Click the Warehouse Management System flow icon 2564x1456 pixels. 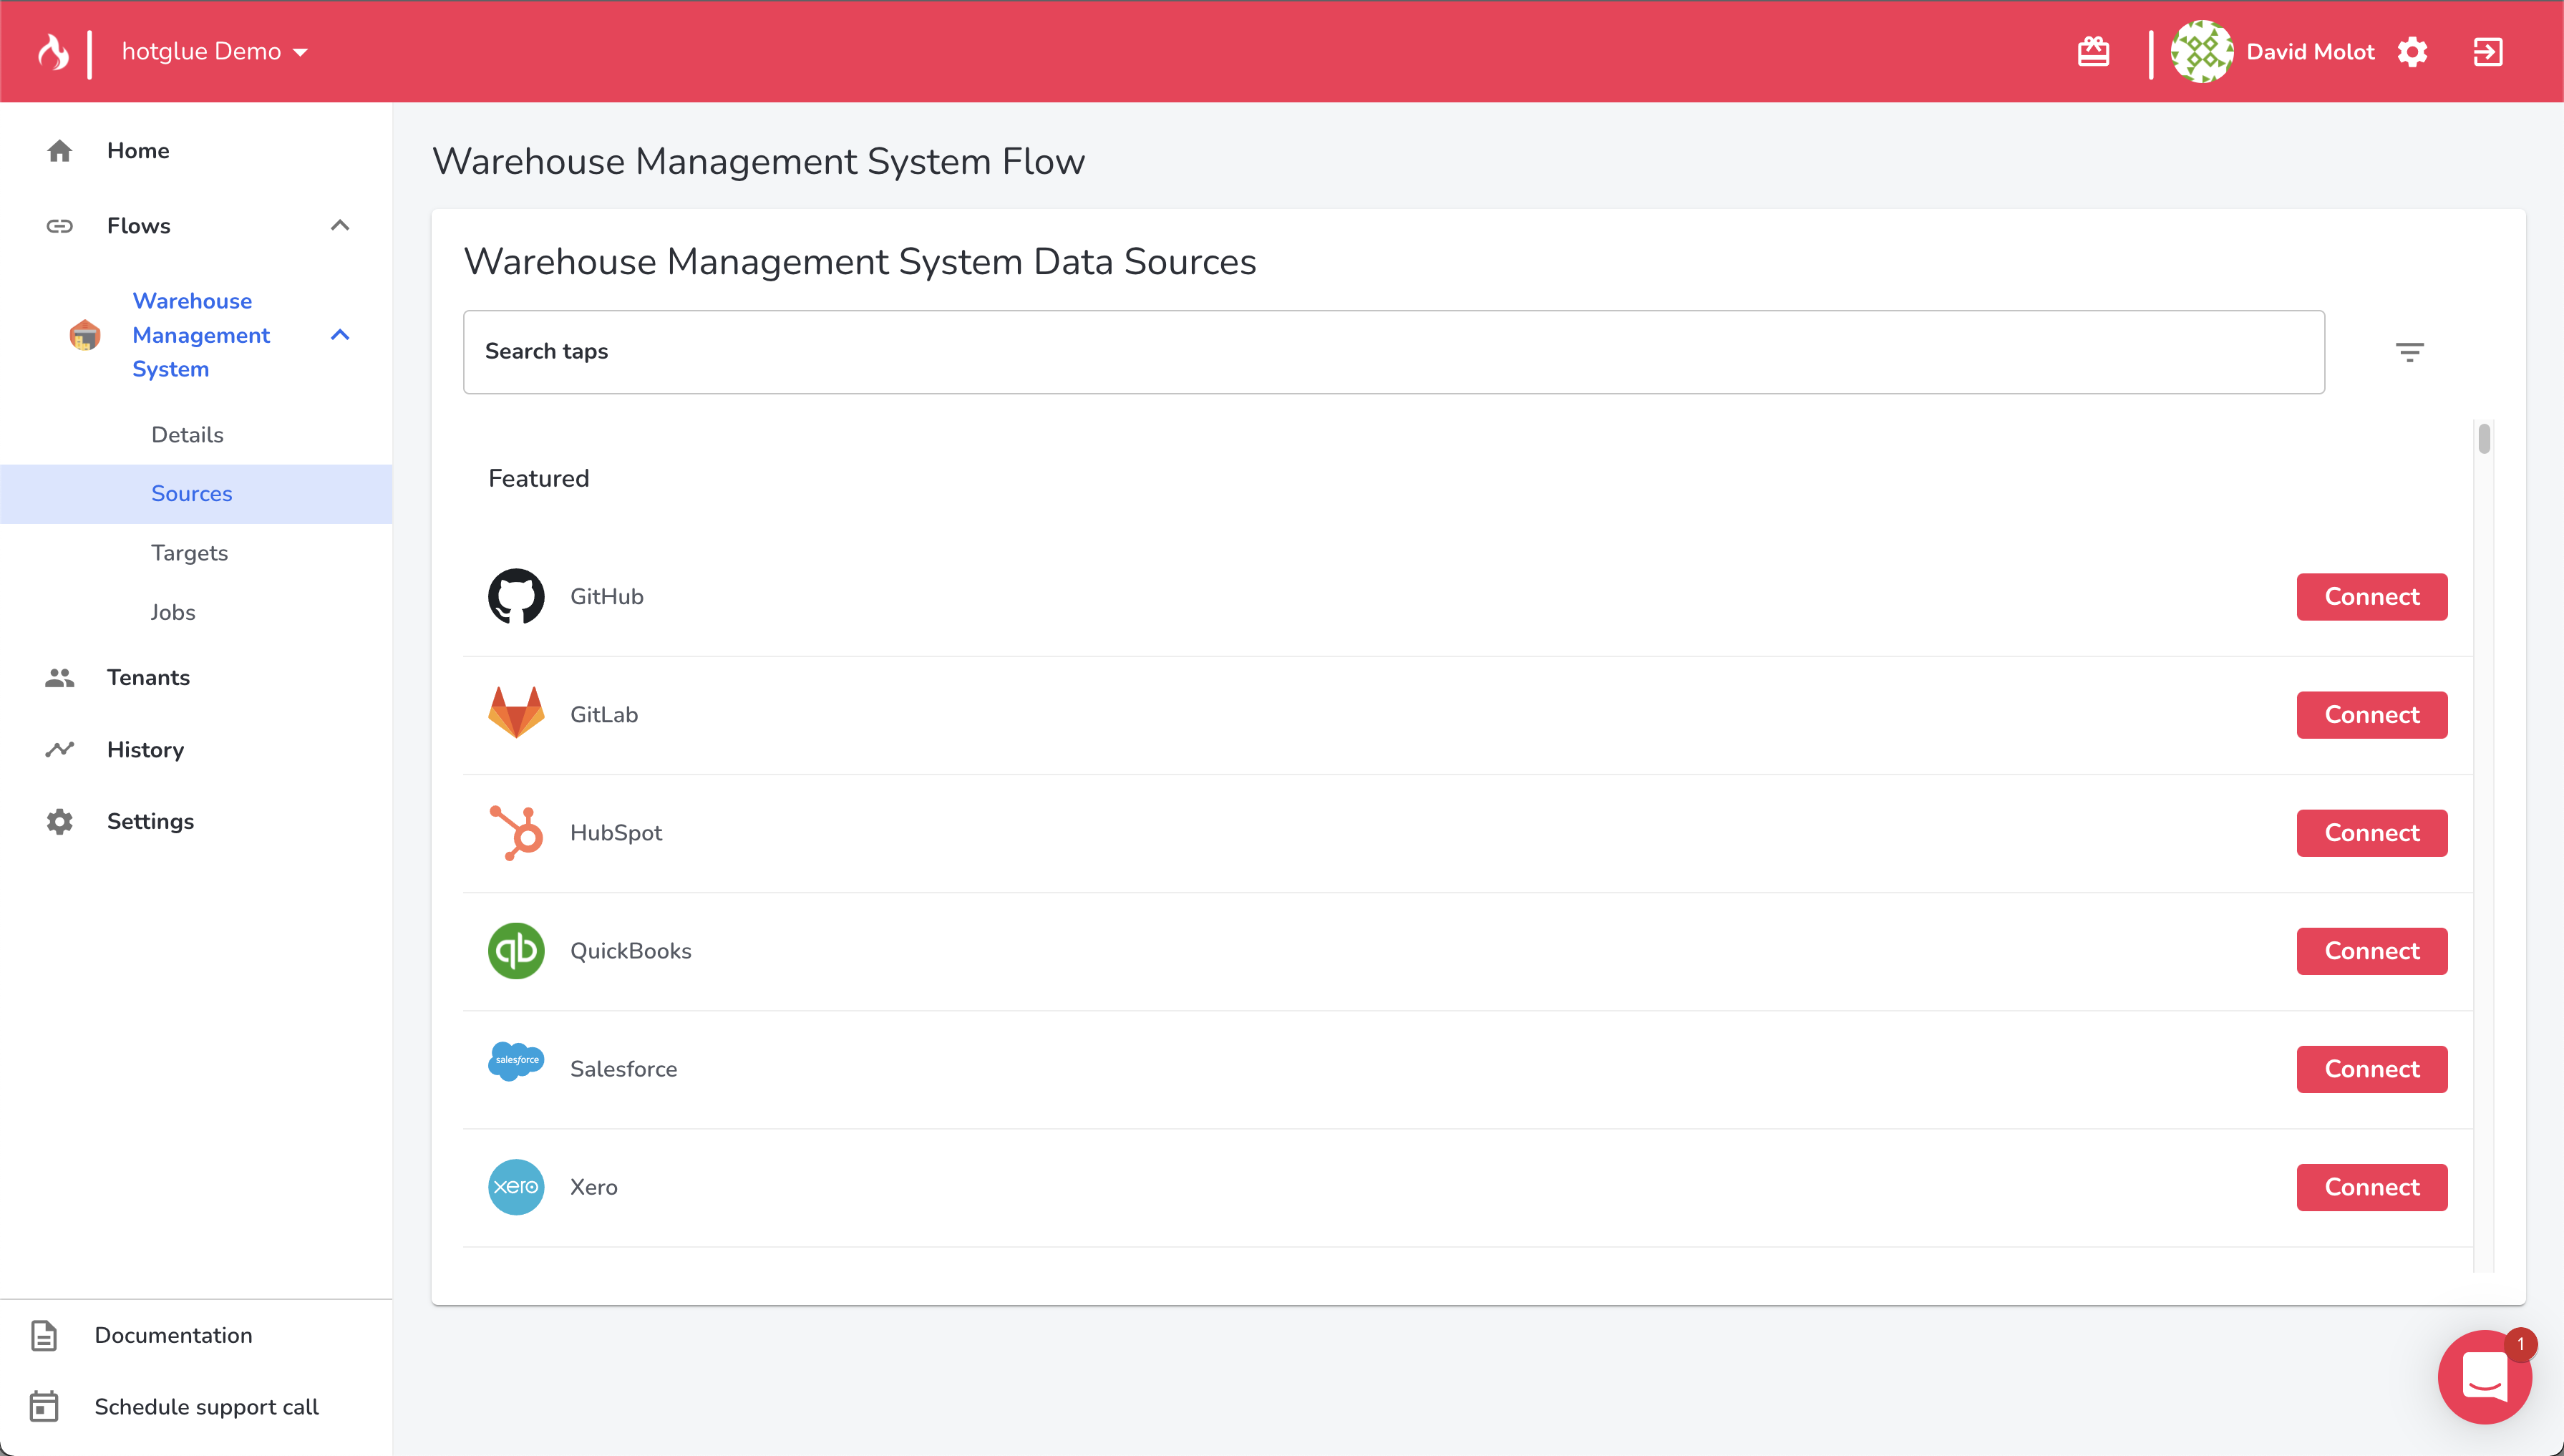(x=85, y=335)
